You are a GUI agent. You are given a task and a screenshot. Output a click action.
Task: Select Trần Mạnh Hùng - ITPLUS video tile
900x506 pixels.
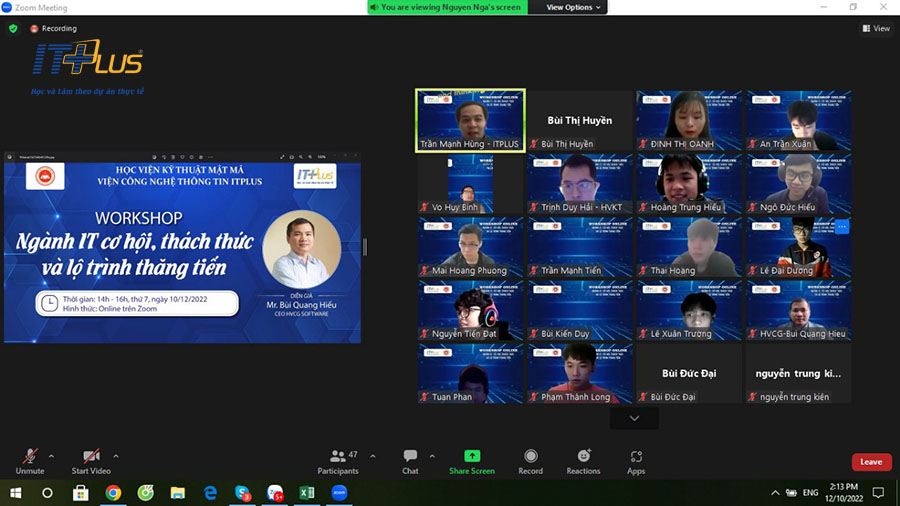[x=470, y=120]
